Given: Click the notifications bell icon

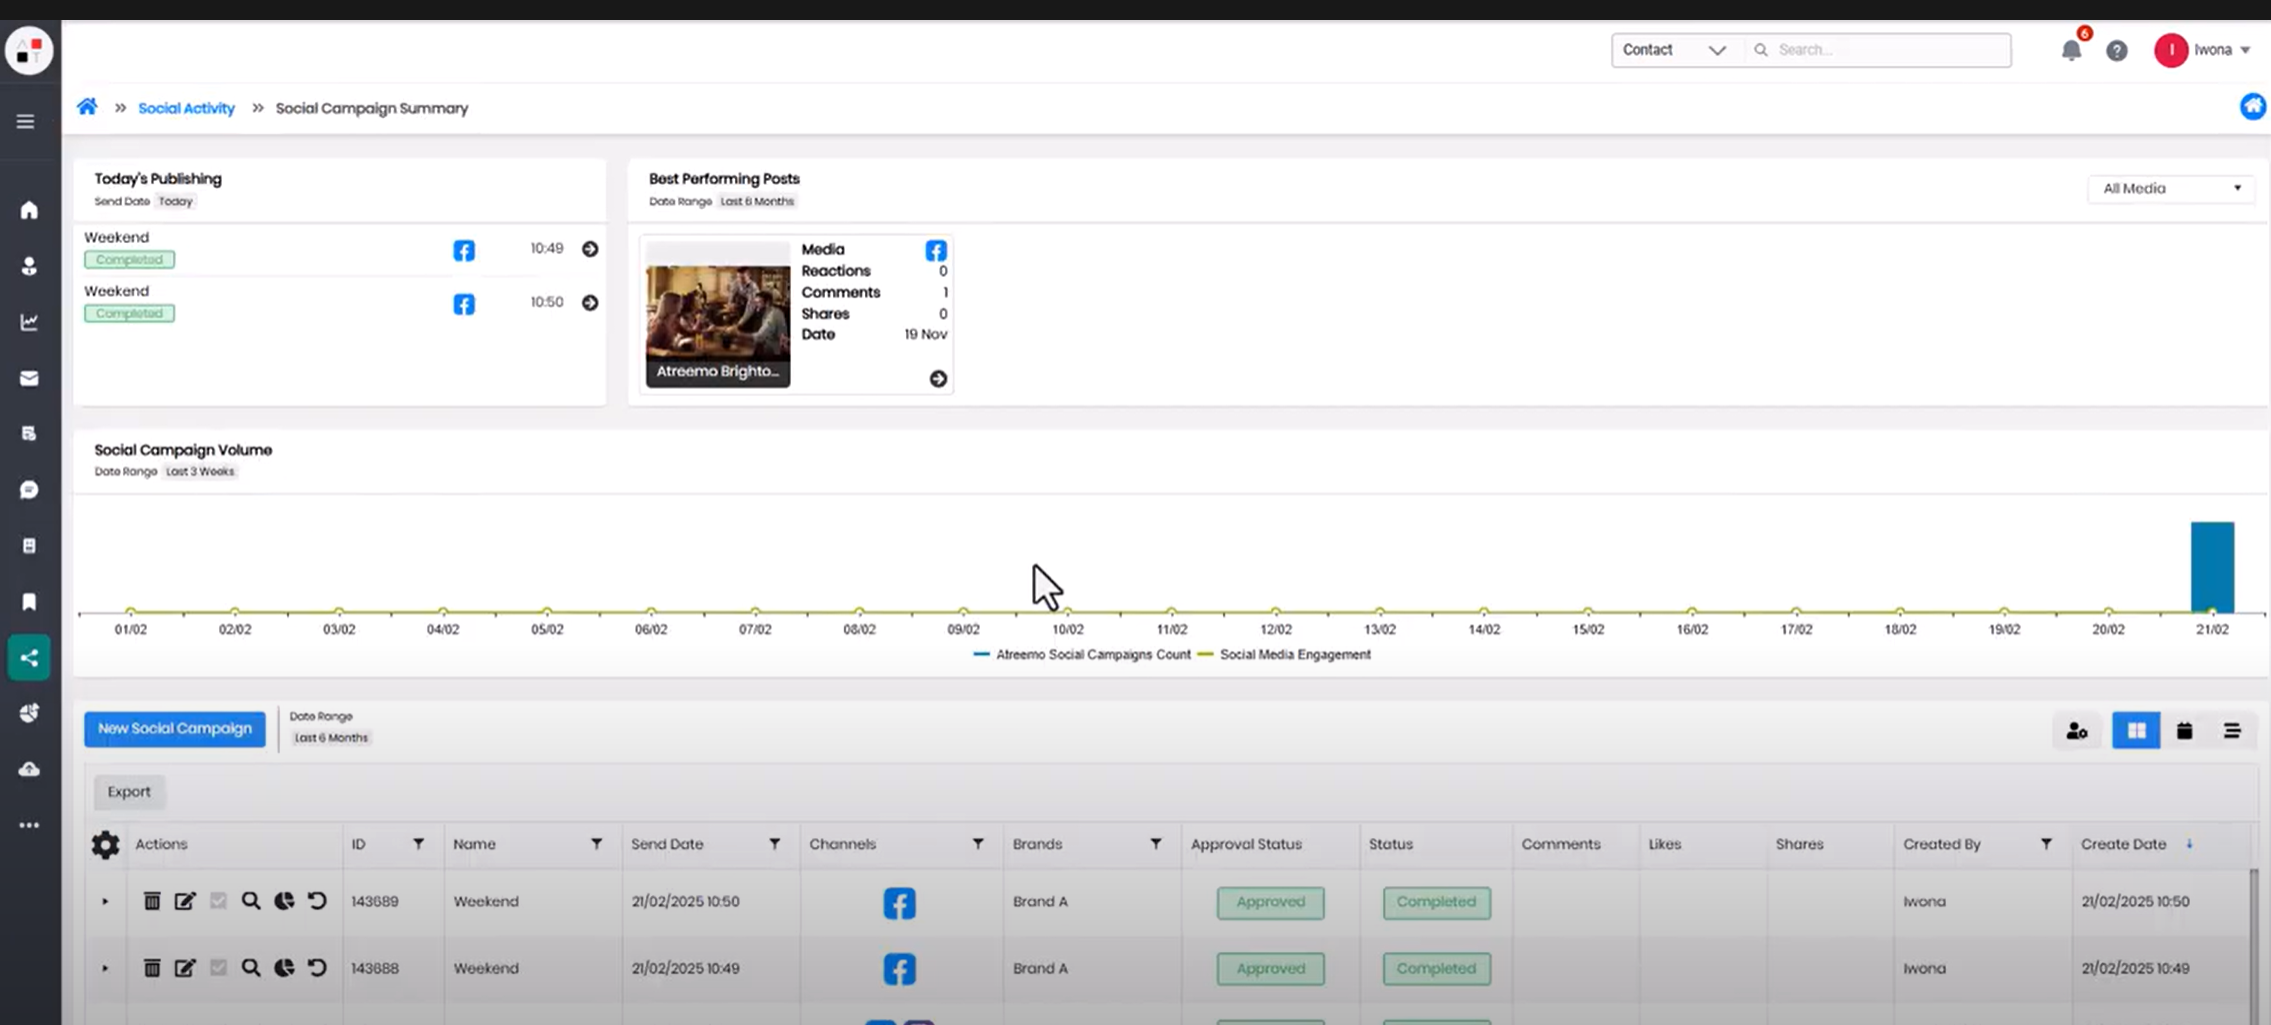Looking at the screenshot, I should [2070, 50].
